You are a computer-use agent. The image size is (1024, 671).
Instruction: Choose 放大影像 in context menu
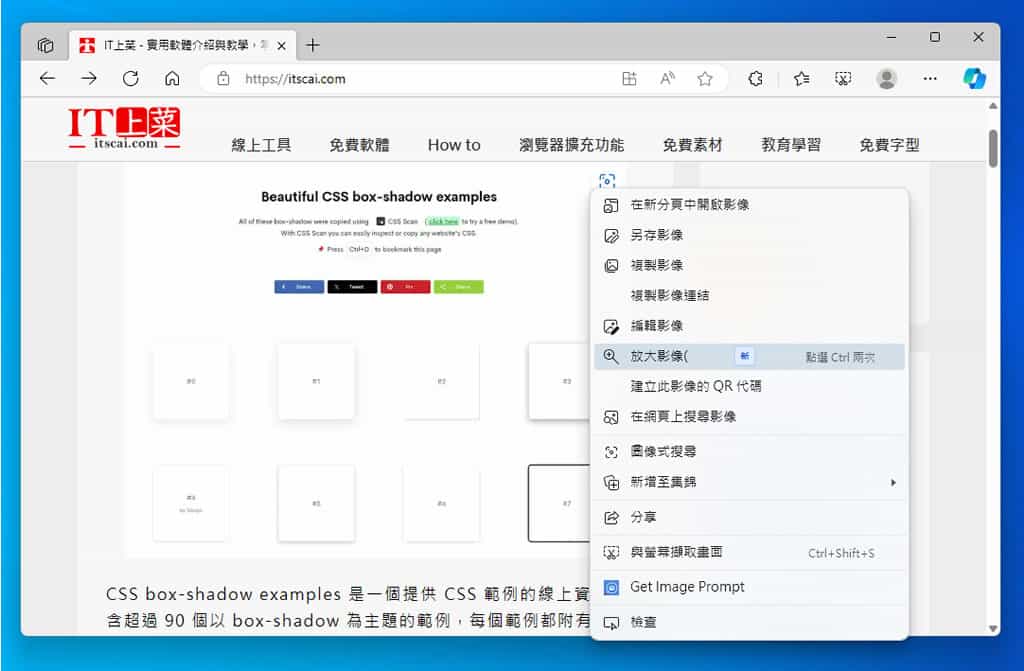pyautogui.click(x=659, y=356)
